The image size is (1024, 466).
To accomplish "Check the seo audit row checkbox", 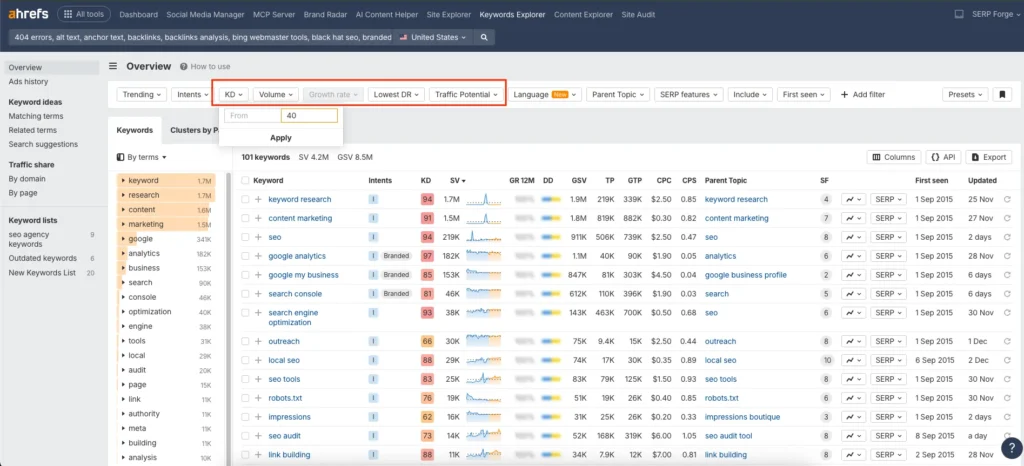I will (x=245, y=436).
